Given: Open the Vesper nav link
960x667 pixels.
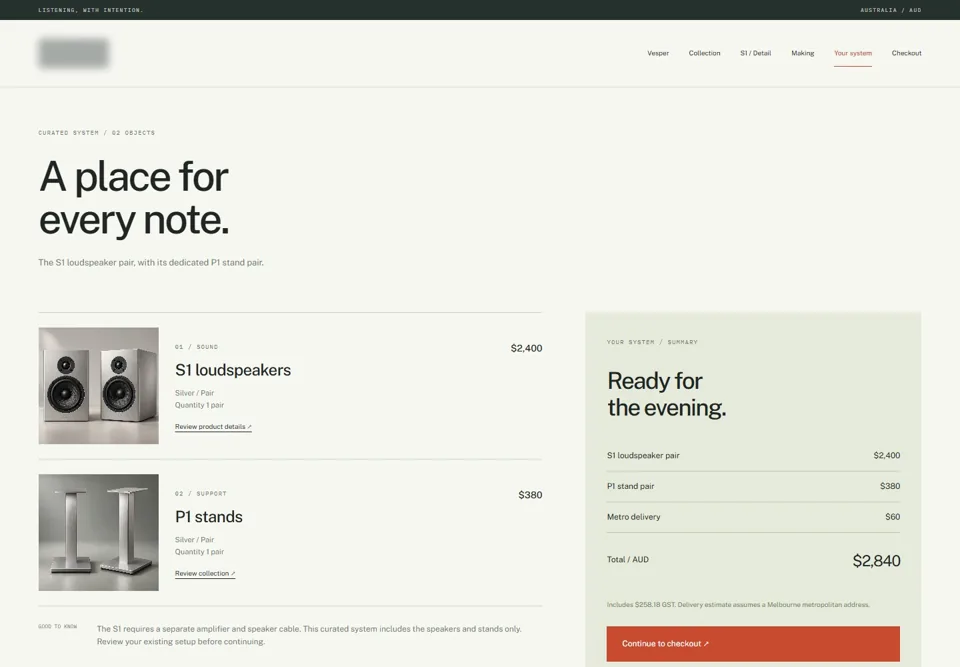Looking at the screenshot, I should (x=658, y=53).
